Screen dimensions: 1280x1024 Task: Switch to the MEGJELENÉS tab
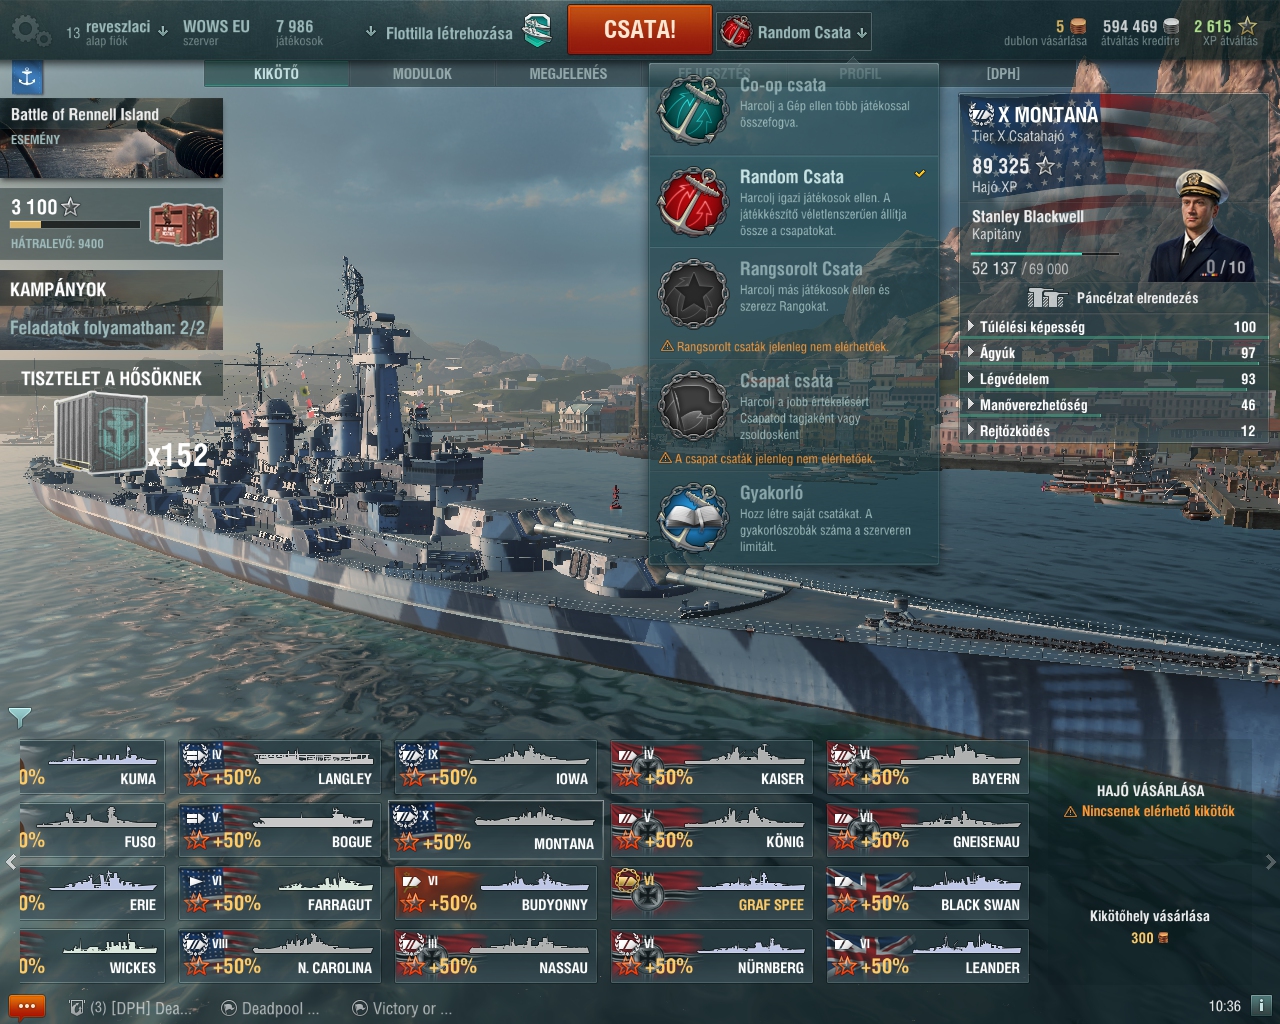click(x=568, y=74)
